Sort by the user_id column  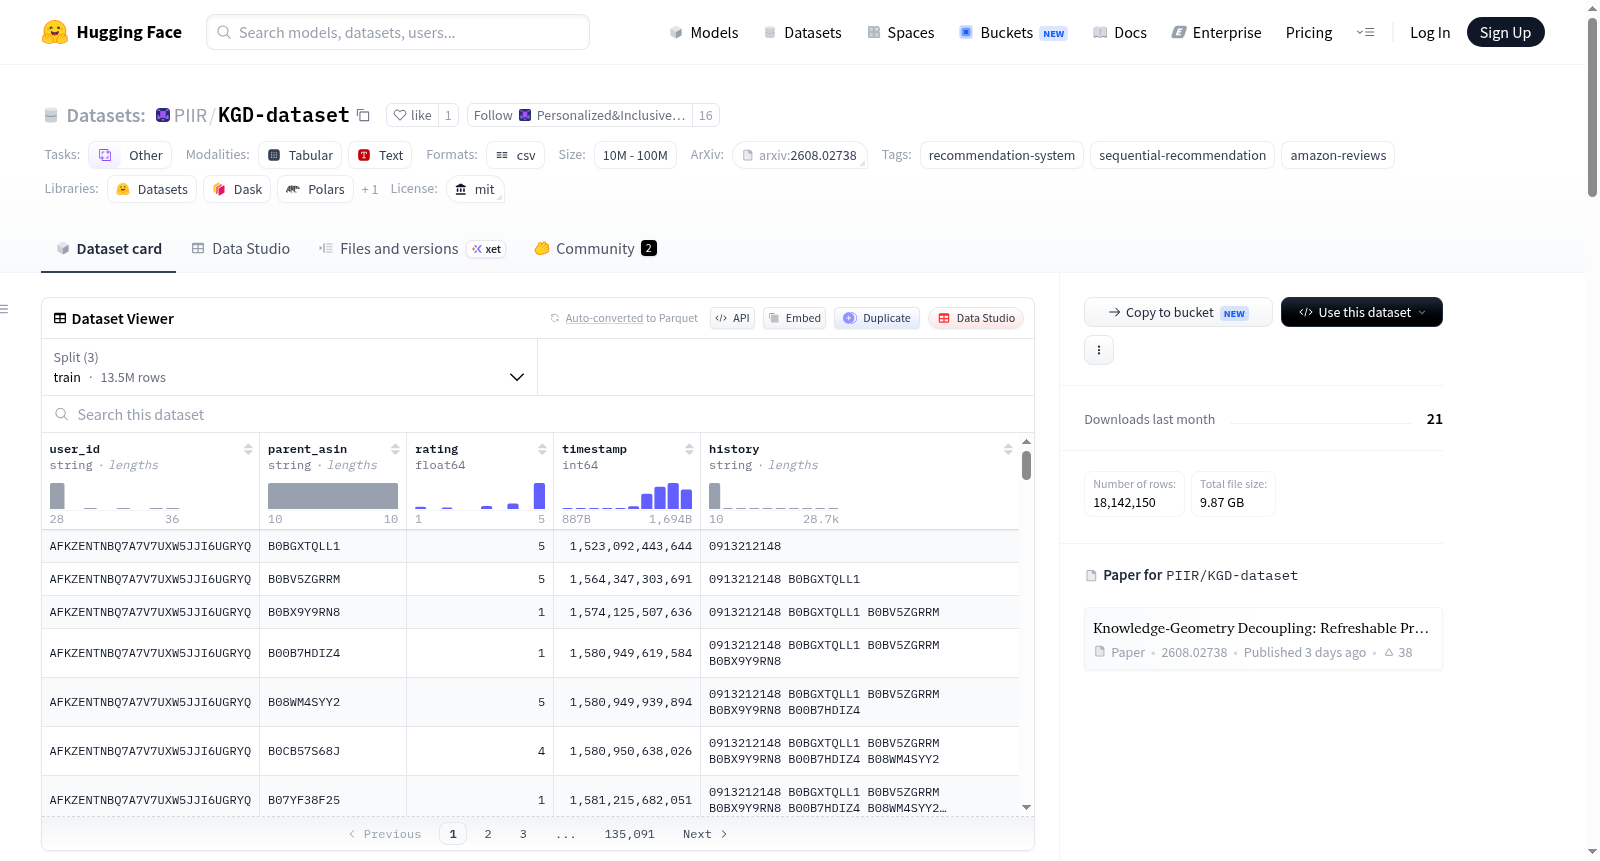click(x=248, y=450)
